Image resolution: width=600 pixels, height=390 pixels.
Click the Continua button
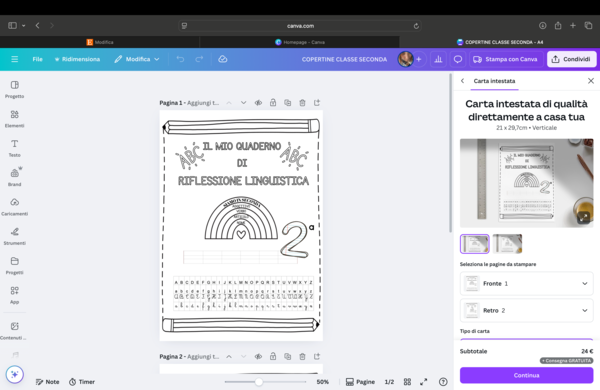527,375
